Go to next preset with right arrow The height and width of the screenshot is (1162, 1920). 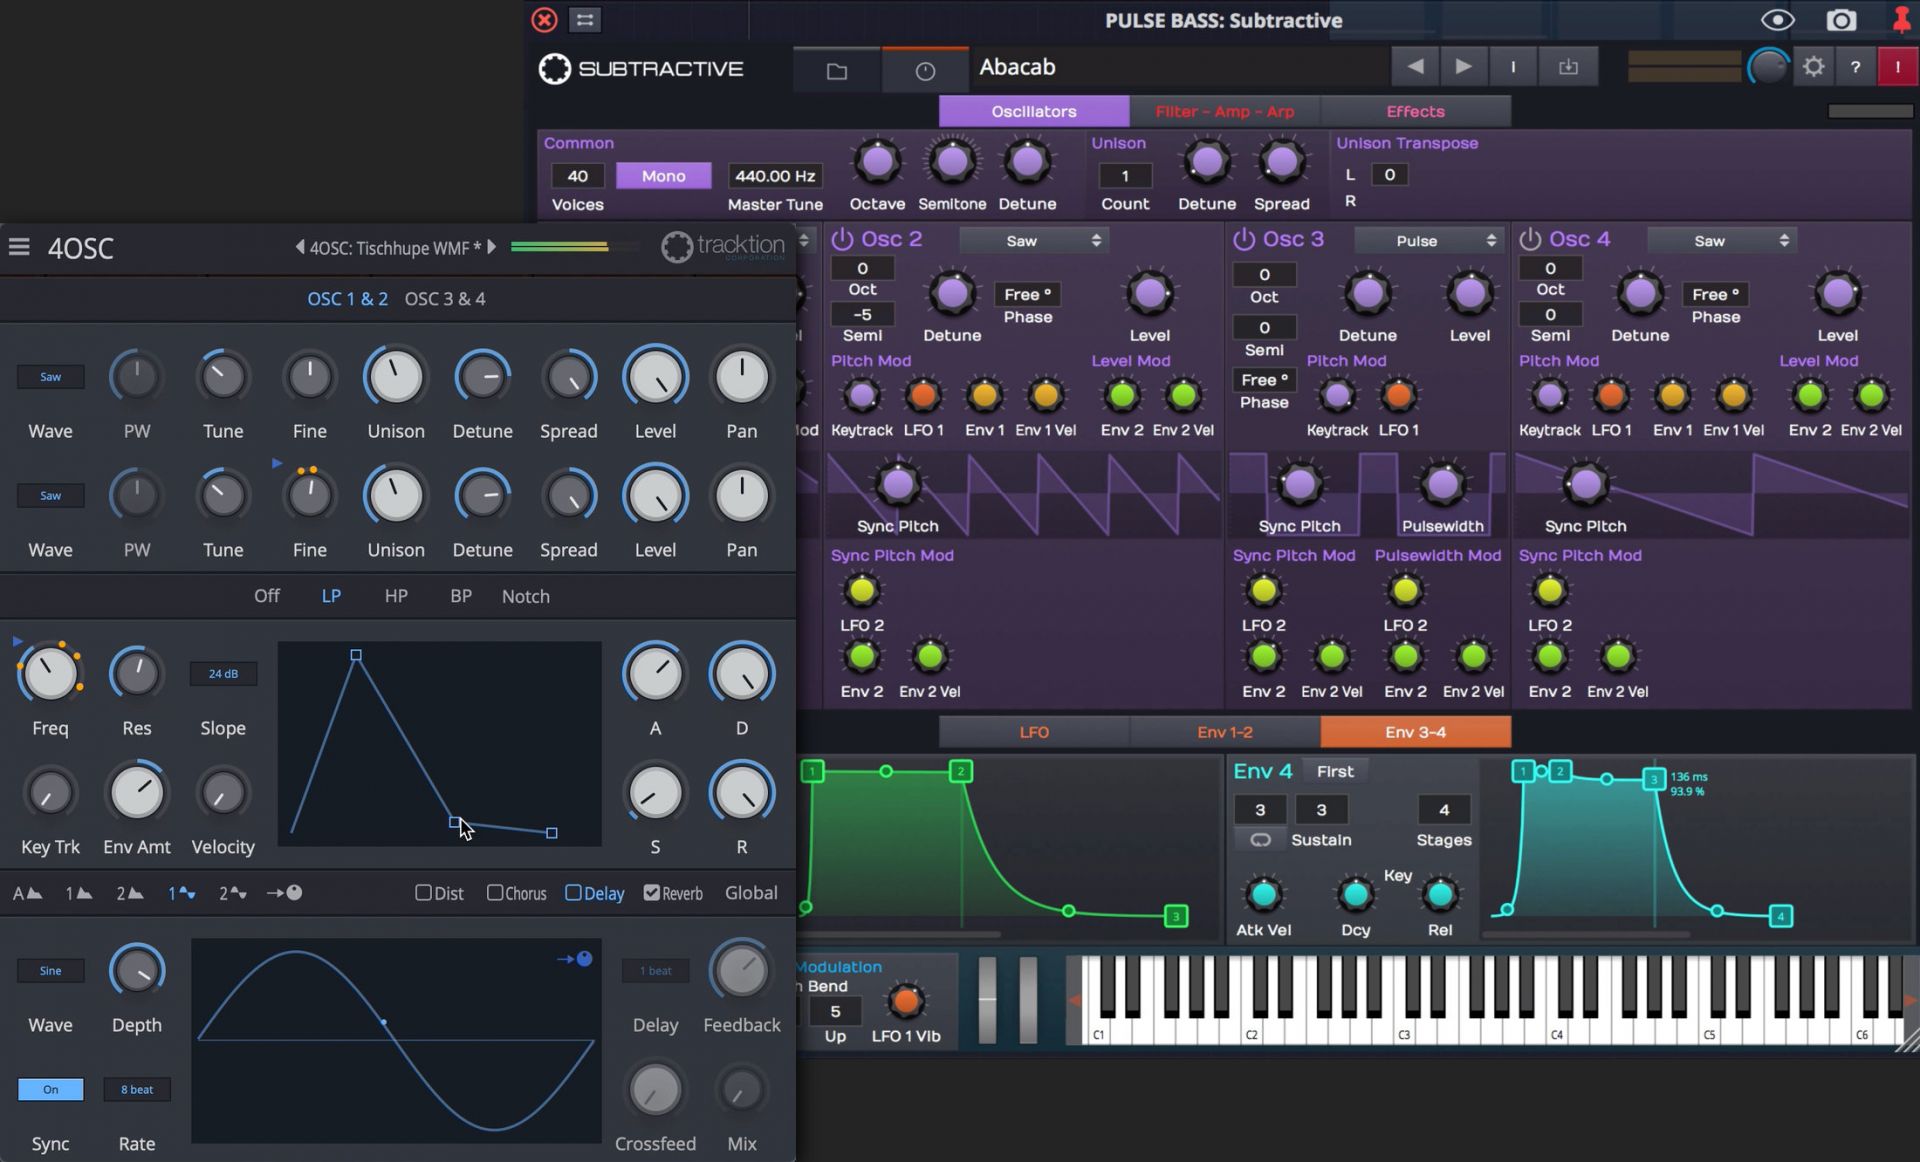[x=1463, y=66]
